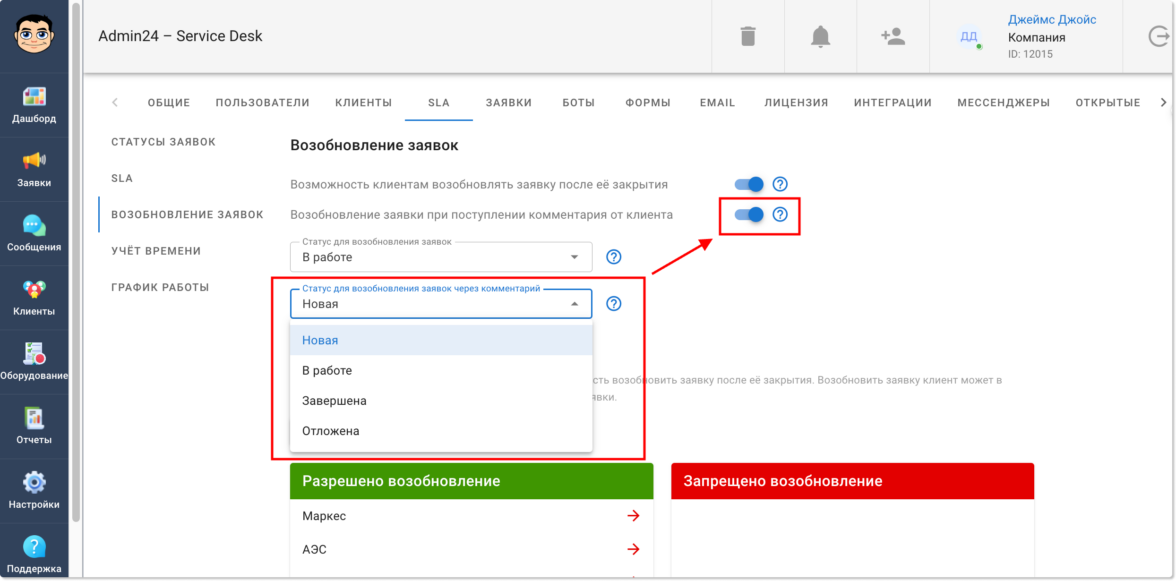
Task: Toggle reopening on client comment
Action: point(748,214)
